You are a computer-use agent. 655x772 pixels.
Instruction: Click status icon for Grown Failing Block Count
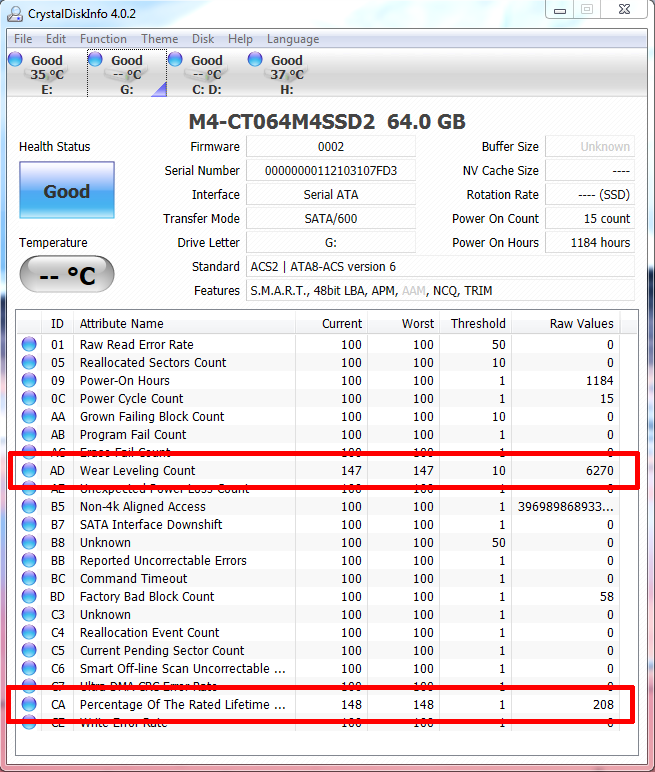pos(29,416)
